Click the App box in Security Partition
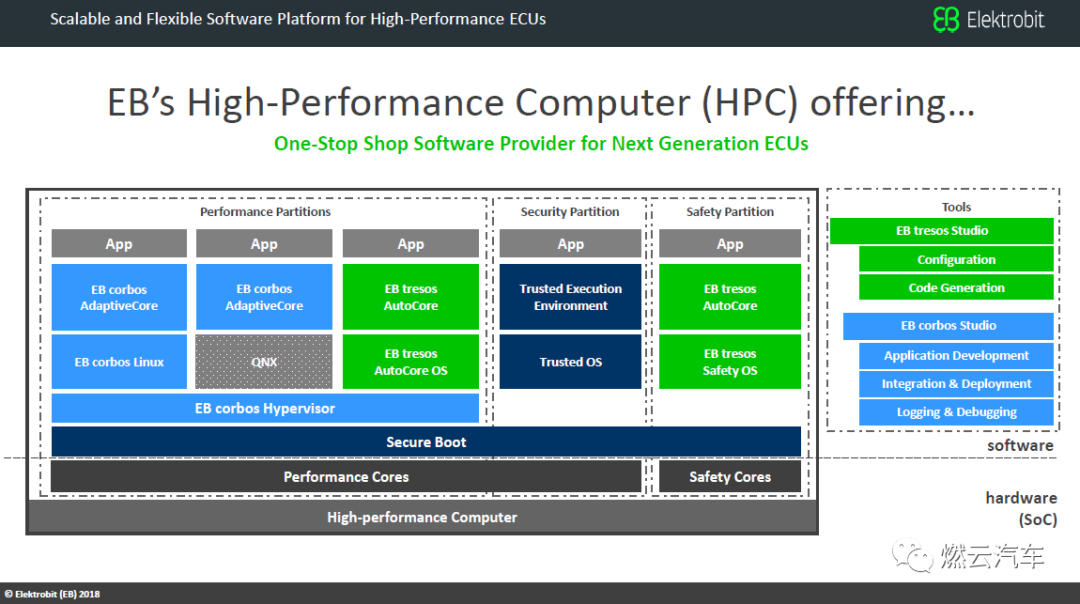Viewport: 1080px width, 604px height. [570, 244]
